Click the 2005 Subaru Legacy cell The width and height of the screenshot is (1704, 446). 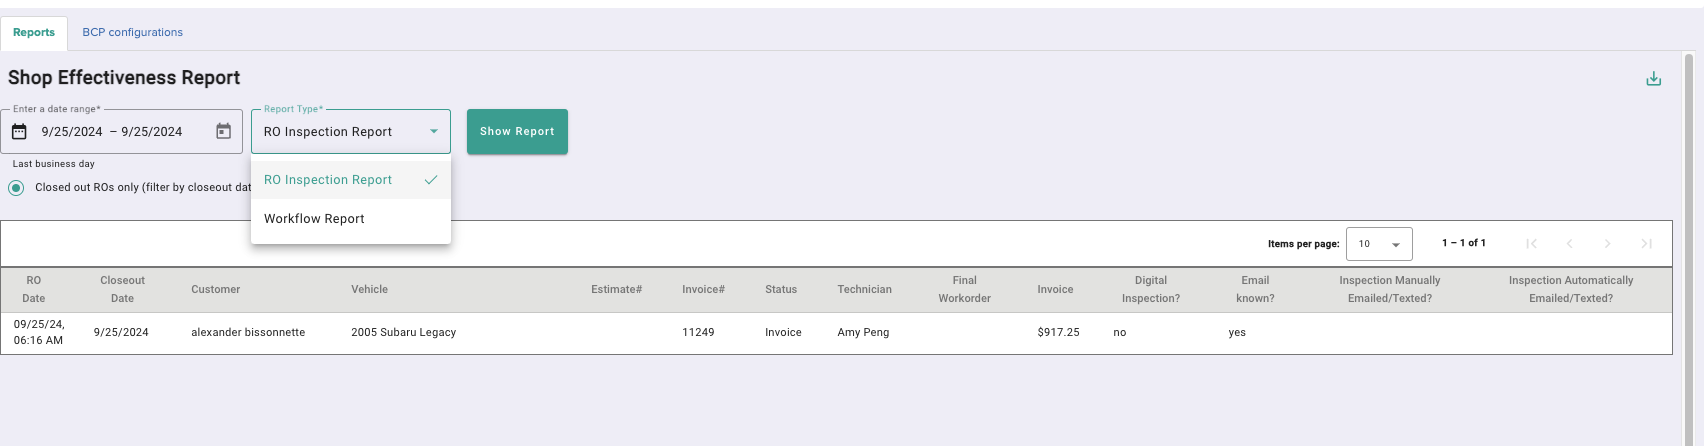(x=403, y=332)
